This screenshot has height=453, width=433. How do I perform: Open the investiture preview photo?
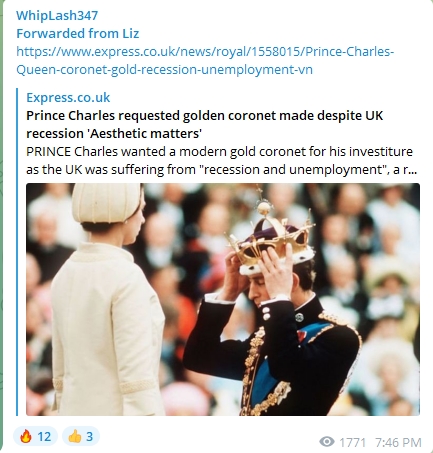point(223,299)
